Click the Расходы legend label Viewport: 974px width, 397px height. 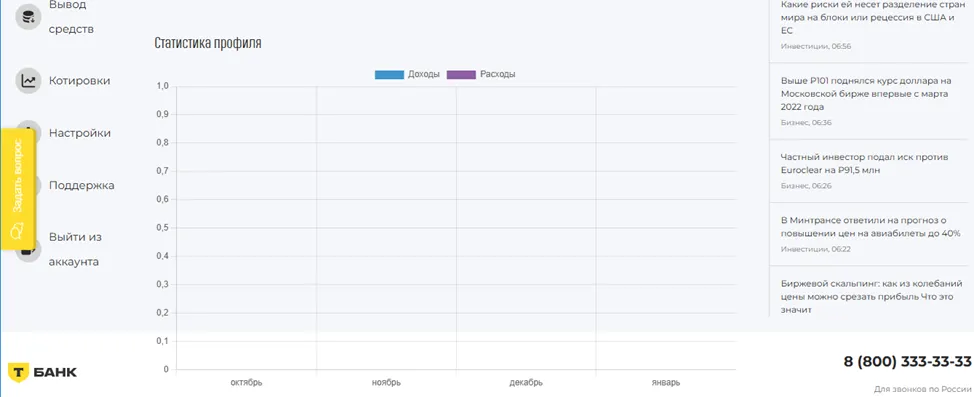point(498,75)
